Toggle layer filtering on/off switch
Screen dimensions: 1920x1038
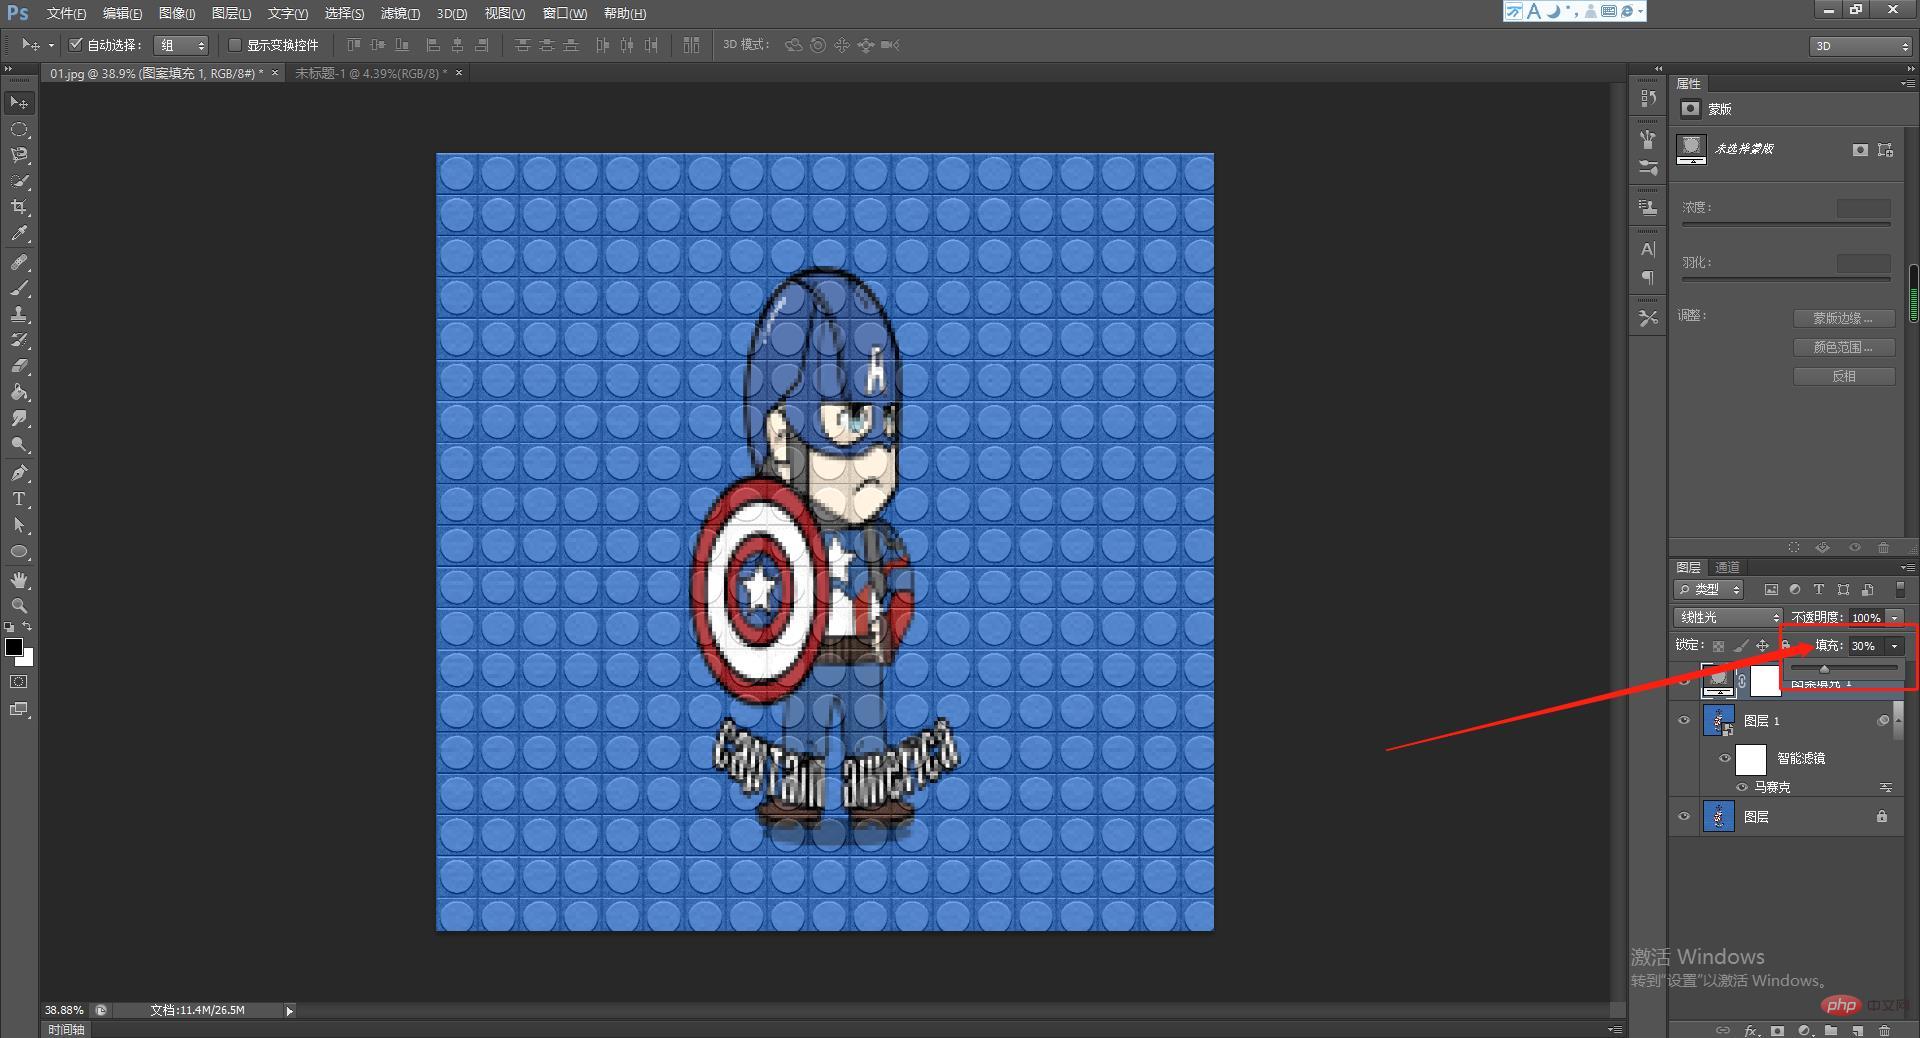1900,589
